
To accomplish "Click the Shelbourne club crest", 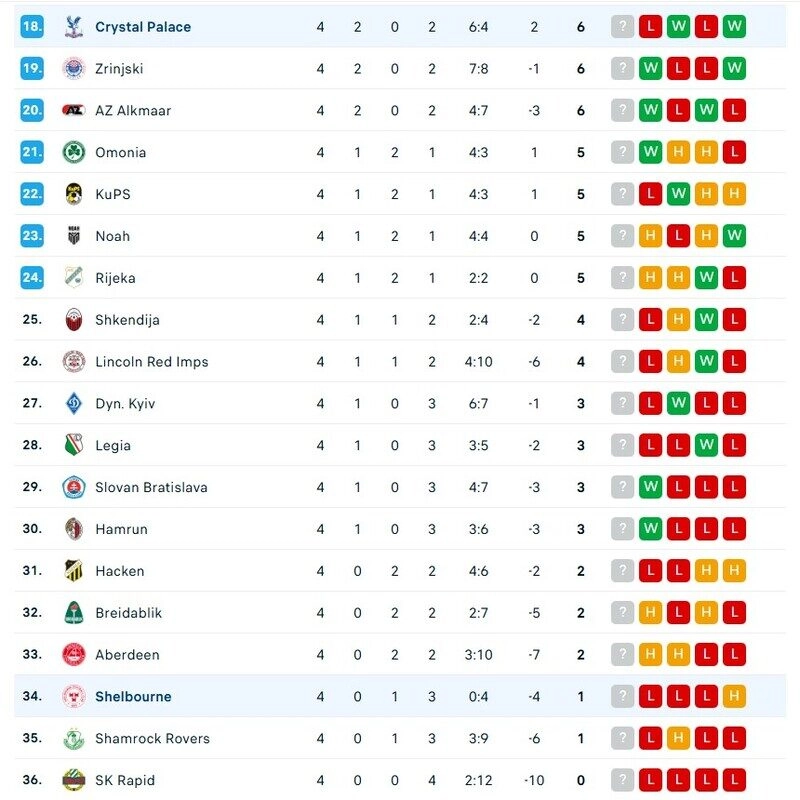I will point(75,697).
